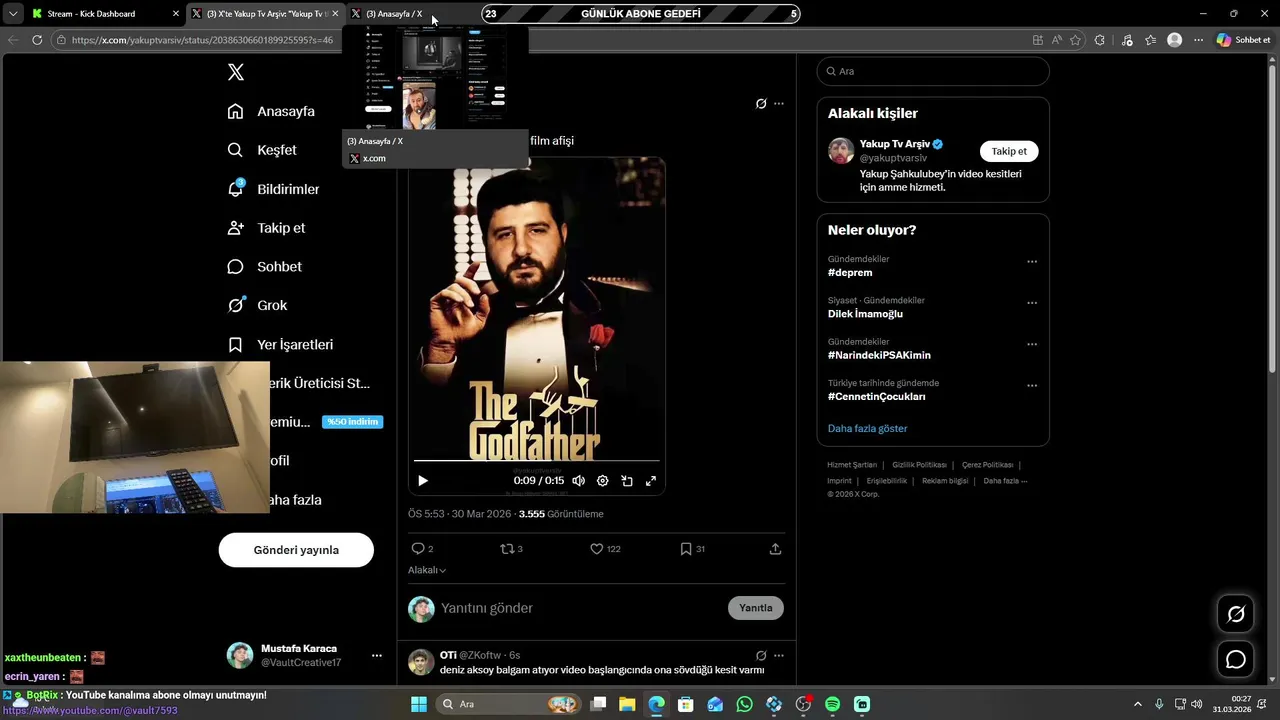Screen dimensions: 1280x720
Task: Add page to browser favorites star
Action: 1075,40
